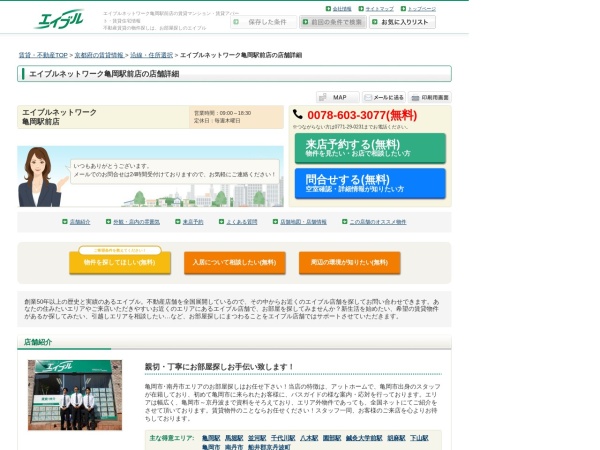Click the staff woman illustration banner
600x450 pixels.
pyautogui.click(x=150, y=176)
